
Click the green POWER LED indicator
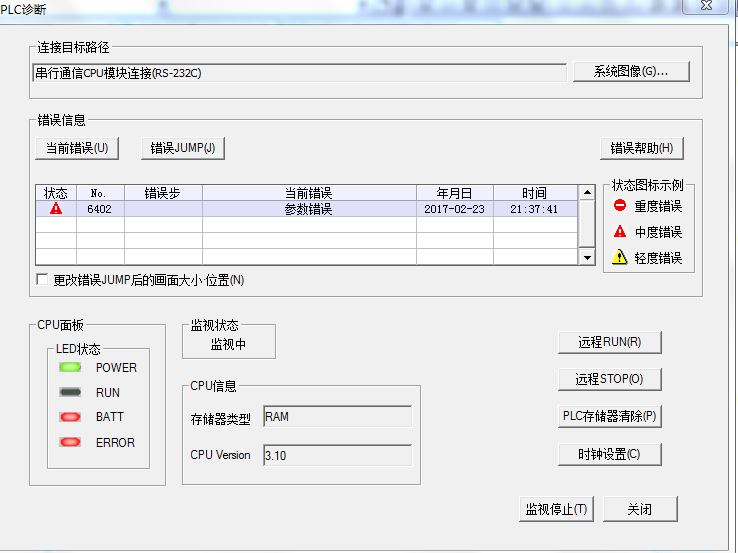71,368
